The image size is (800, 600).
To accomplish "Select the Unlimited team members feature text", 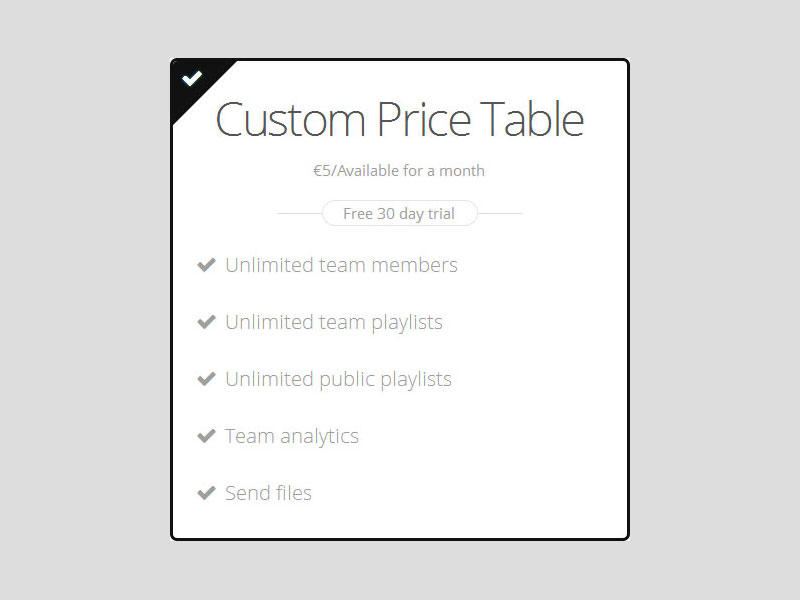I will tap(341, 265).
